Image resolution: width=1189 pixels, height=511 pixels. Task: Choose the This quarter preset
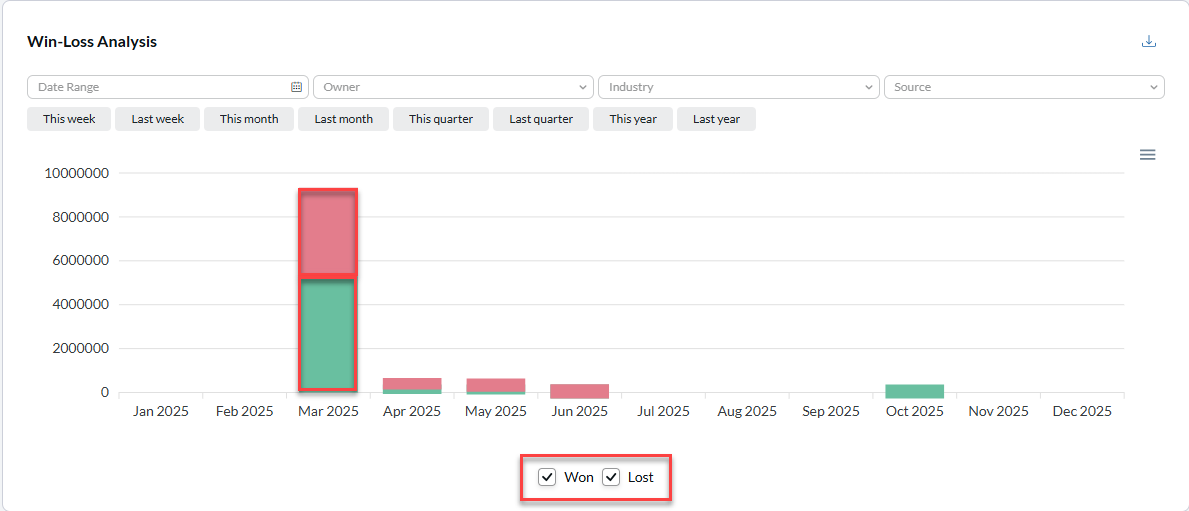point(440,119)
